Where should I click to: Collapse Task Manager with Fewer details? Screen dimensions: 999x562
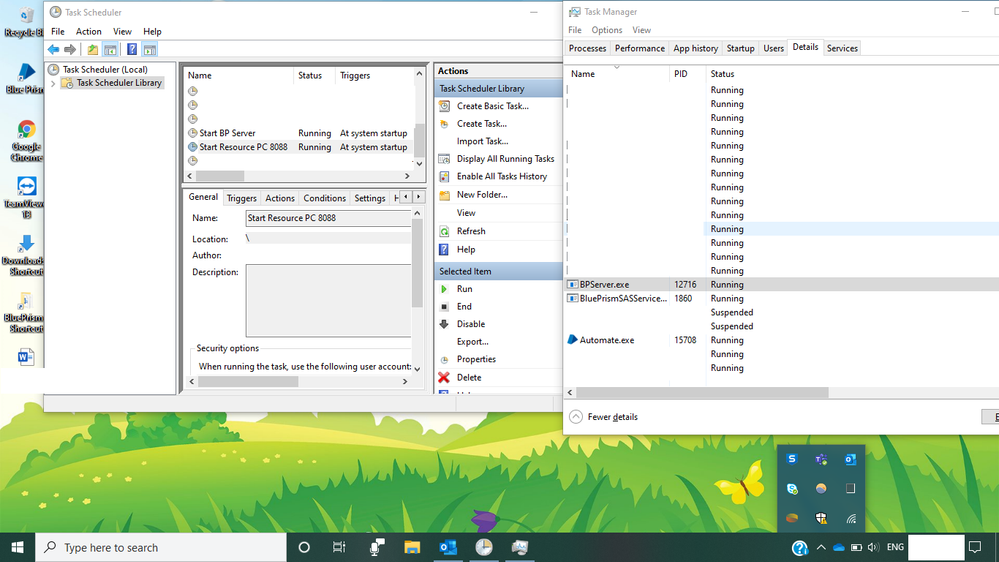tap(612, 417)
